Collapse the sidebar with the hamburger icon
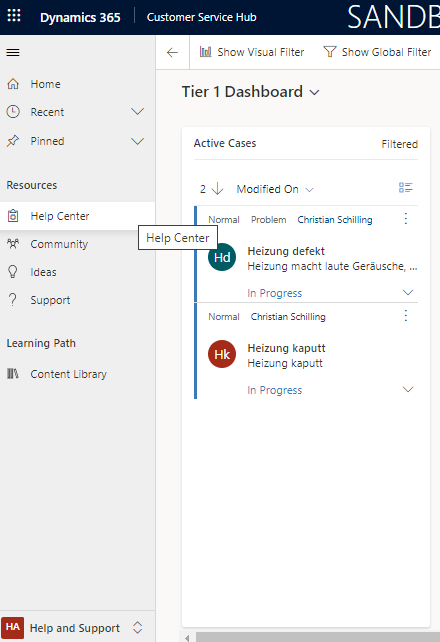The height and width of the screenshot is (642, 440). click(13, 52)
